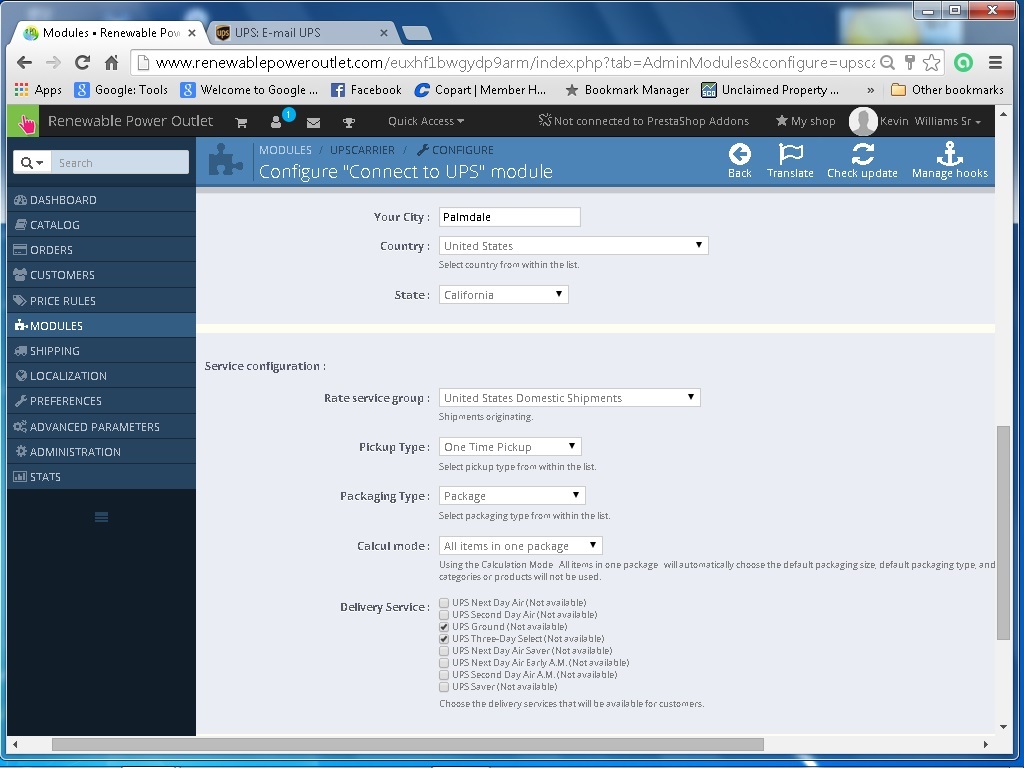Image resolution: width=1024 pixels, height=768 pixels.
Task: Bookmark this page with the star icon
Action: [x=931, y=63]
